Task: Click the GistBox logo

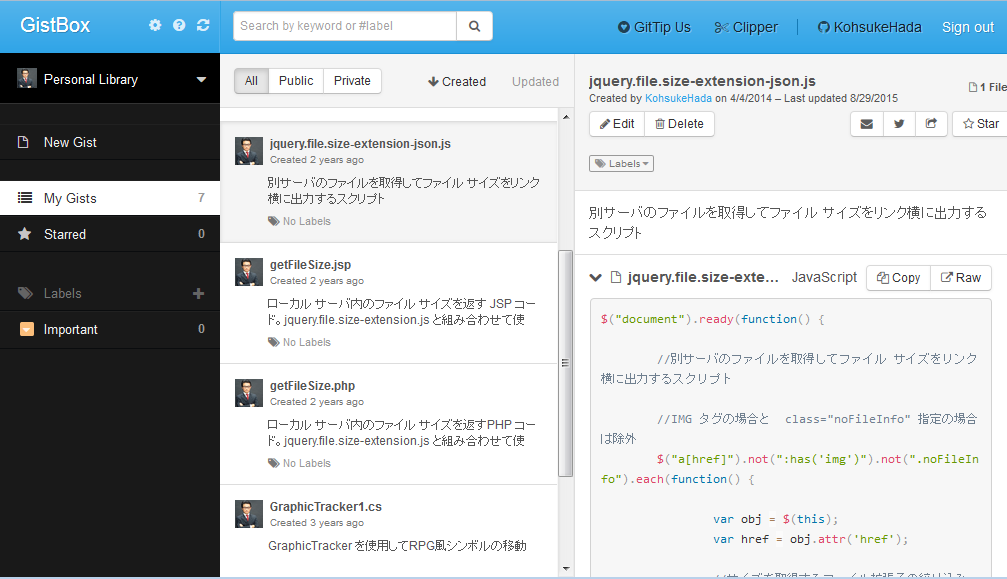Action: 55,25
